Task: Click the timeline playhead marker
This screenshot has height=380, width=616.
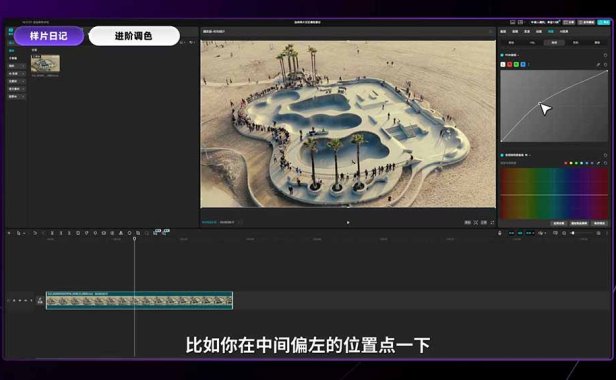Action: (x=134, y=239)
